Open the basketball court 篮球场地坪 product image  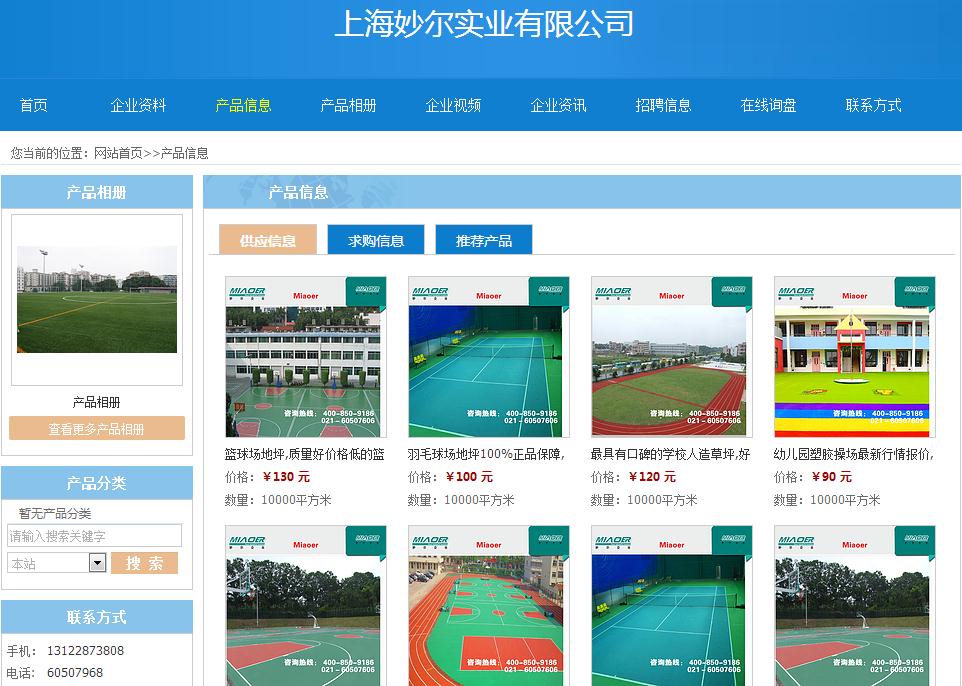tap(306, 356)
